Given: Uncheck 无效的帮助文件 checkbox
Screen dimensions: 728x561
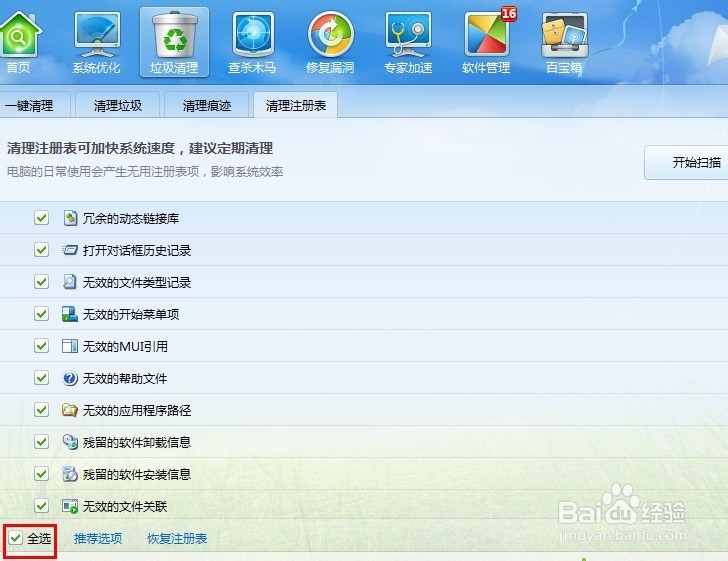Looking at the screenshot, I should click(x=41, y=378).
